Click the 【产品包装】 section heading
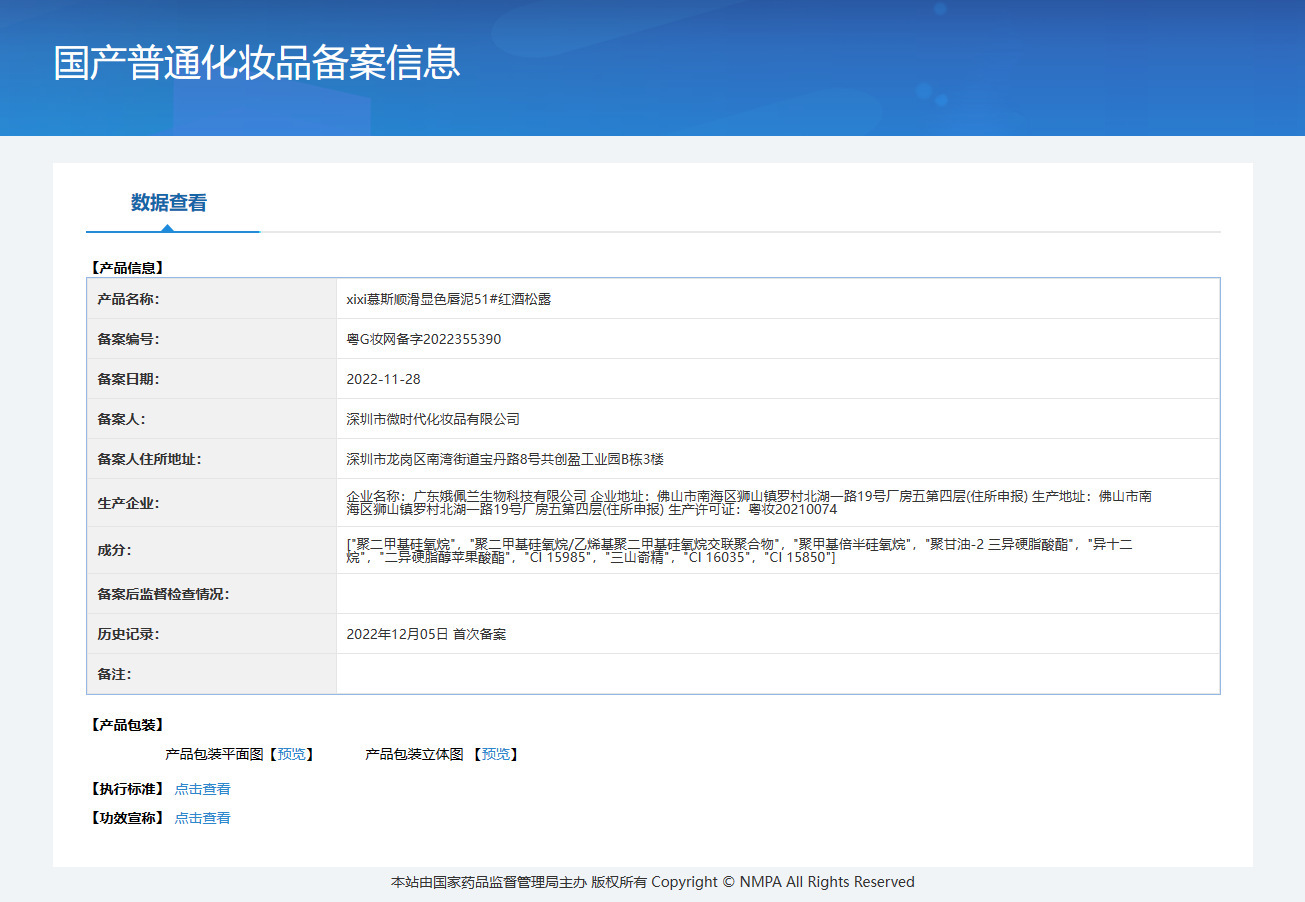 pos(125,725)
